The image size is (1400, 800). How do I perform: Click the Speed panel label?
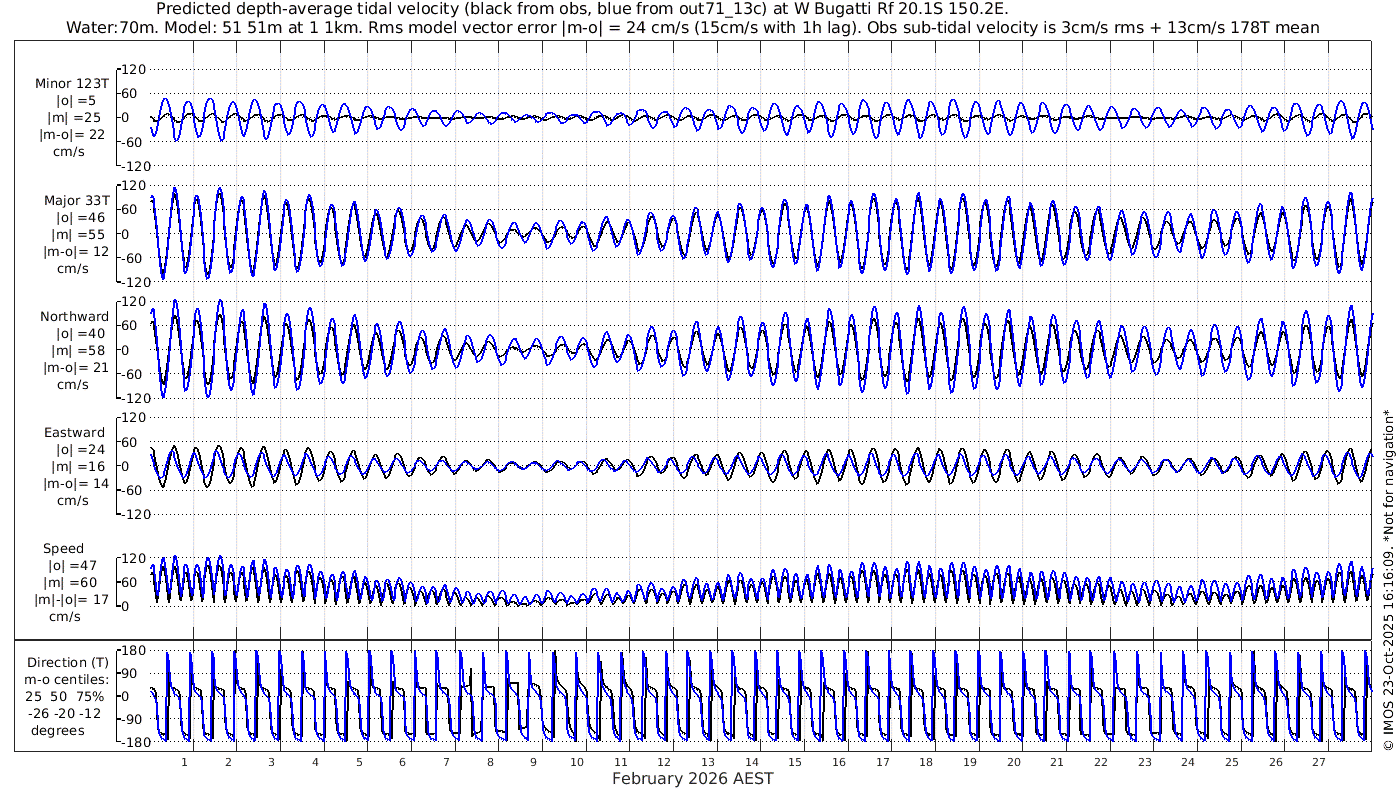point(63,549)
